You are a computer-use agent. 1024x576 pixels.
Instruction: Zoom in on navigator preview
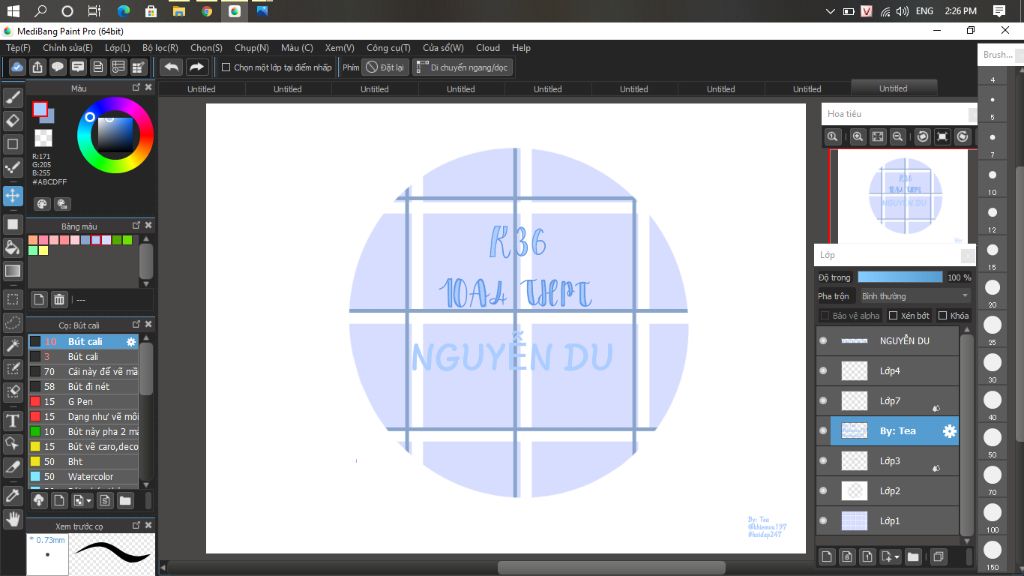[857, 136]
